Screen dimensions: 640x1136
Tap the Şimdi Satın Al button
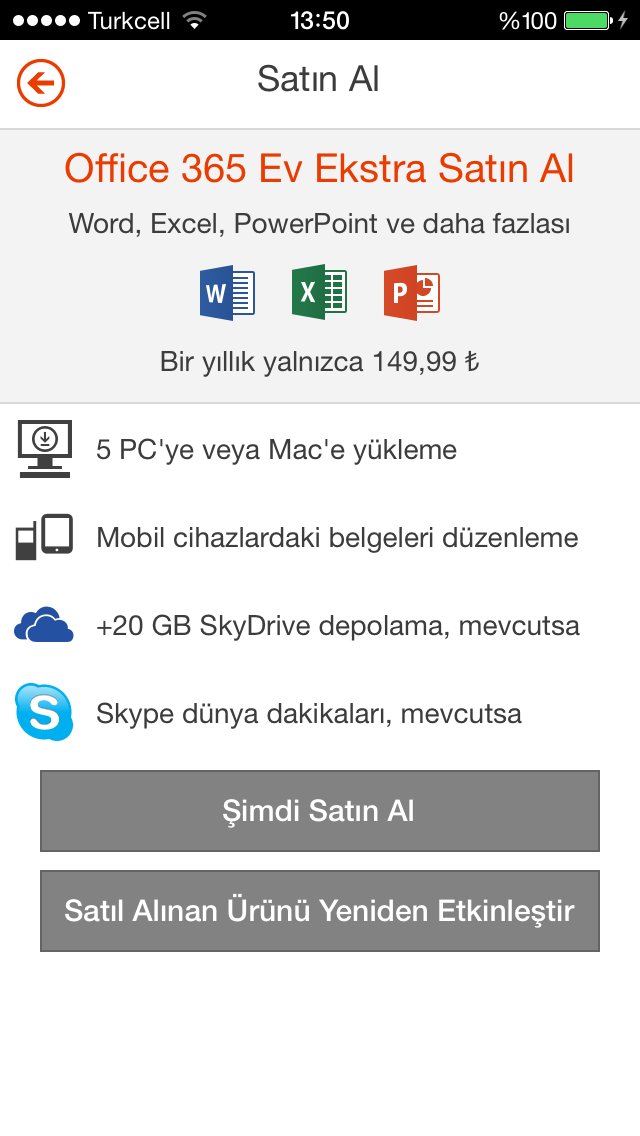coord(320,811)
